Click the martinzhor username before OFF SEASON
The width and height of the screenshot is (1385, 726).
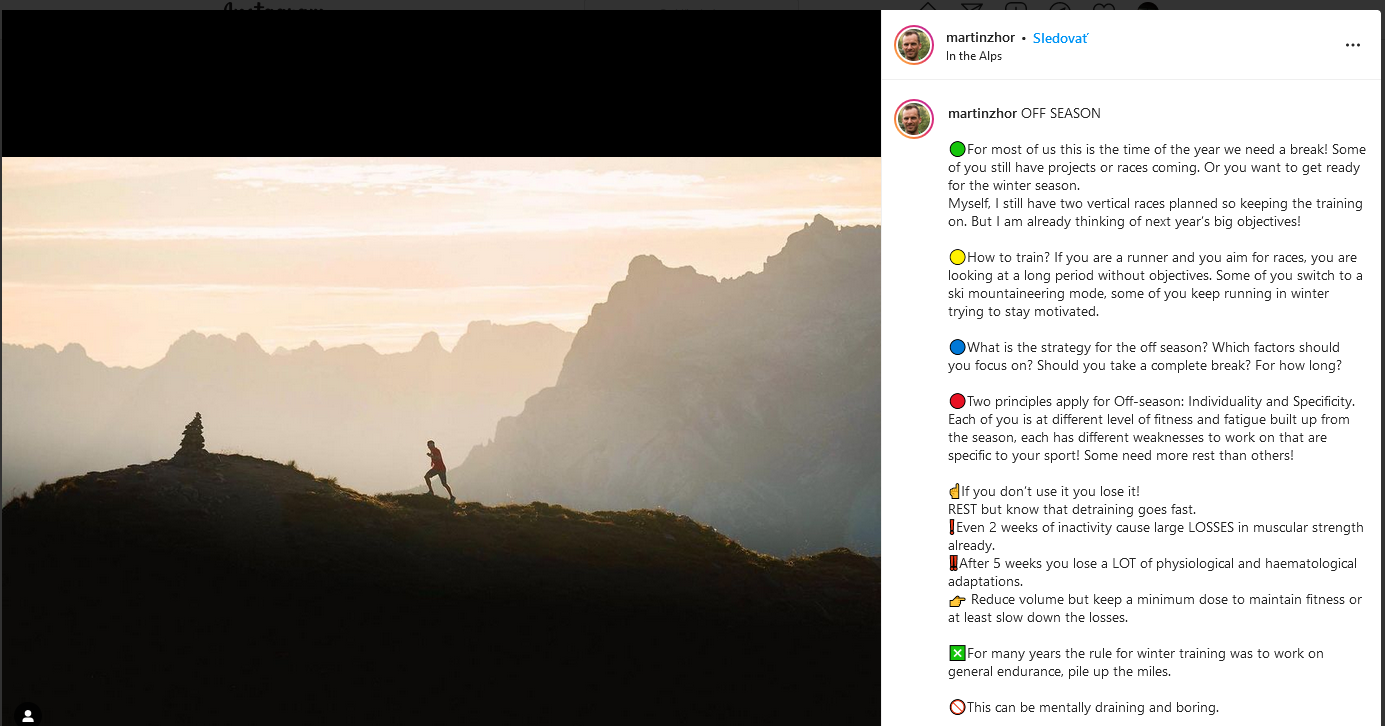[982, 113]
